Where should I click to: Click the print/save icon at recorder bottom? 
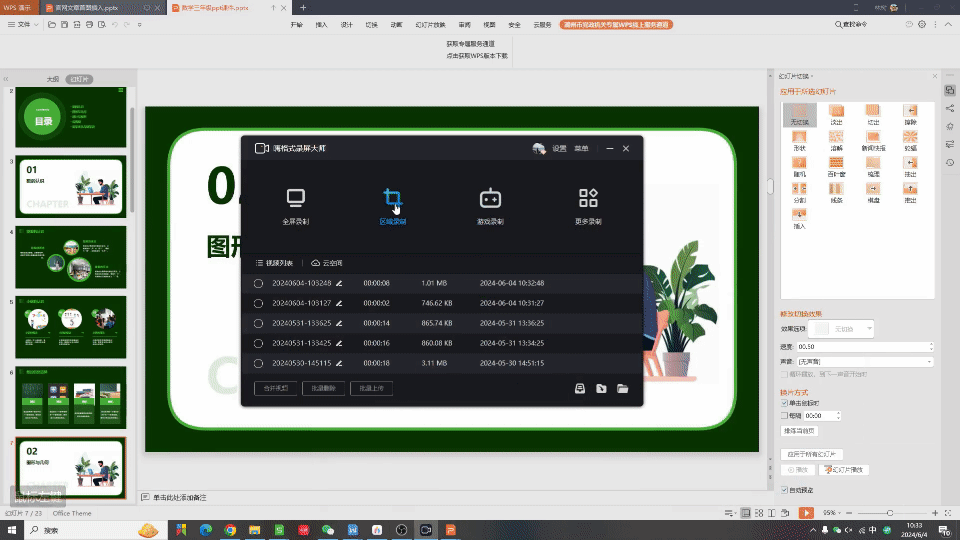click(x=580, y=388)
